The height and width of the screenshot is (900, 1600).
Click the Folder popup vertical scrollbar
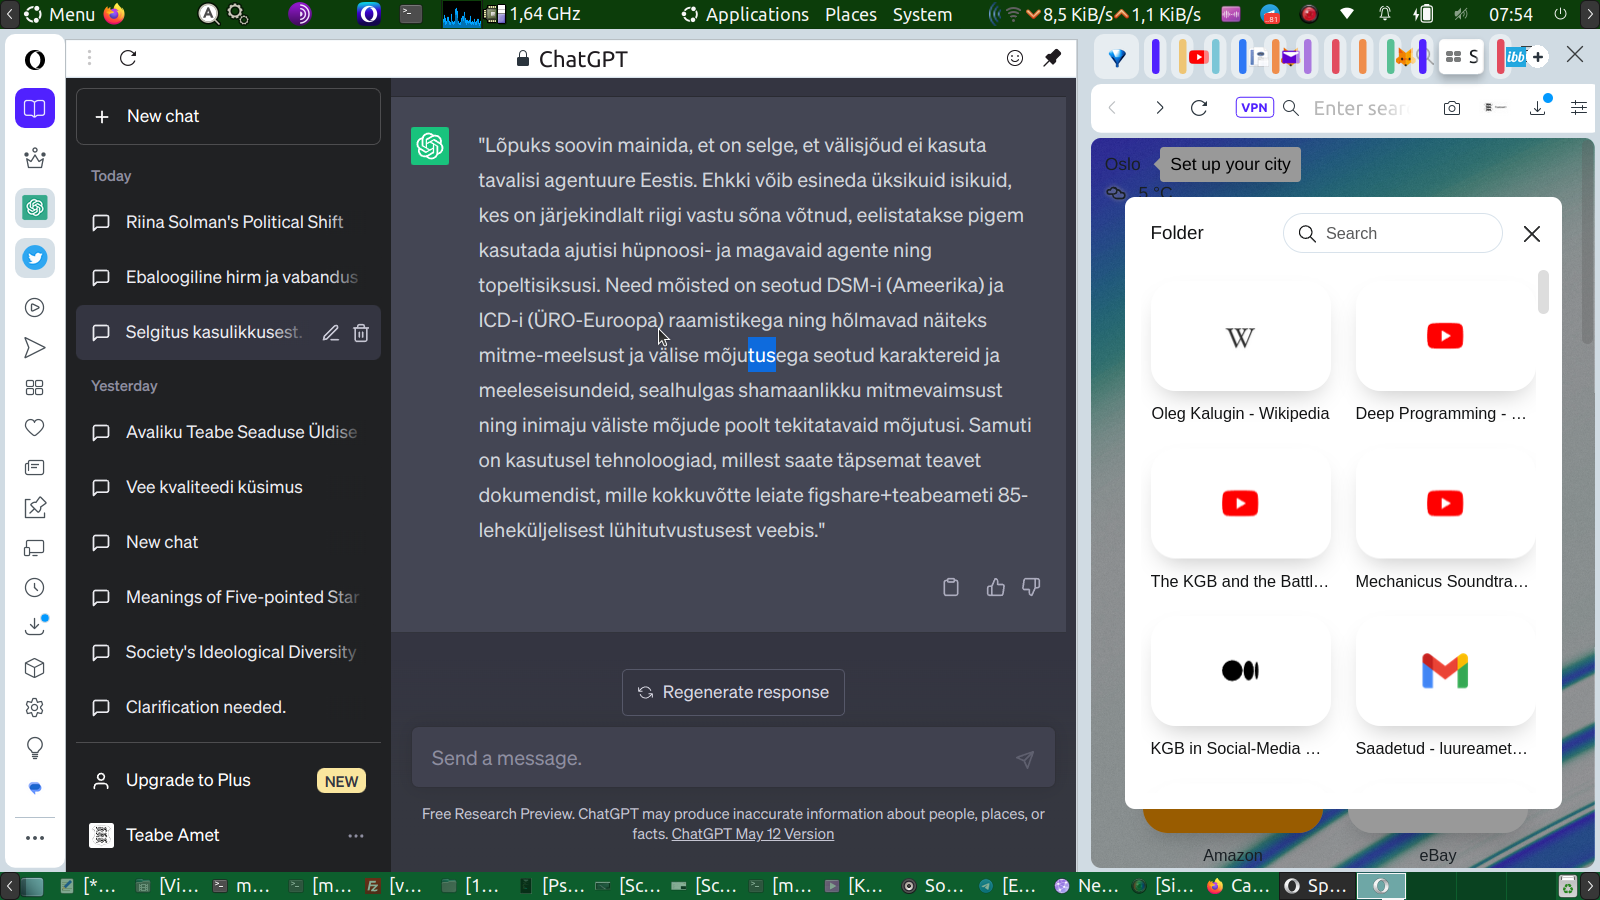1543,292
